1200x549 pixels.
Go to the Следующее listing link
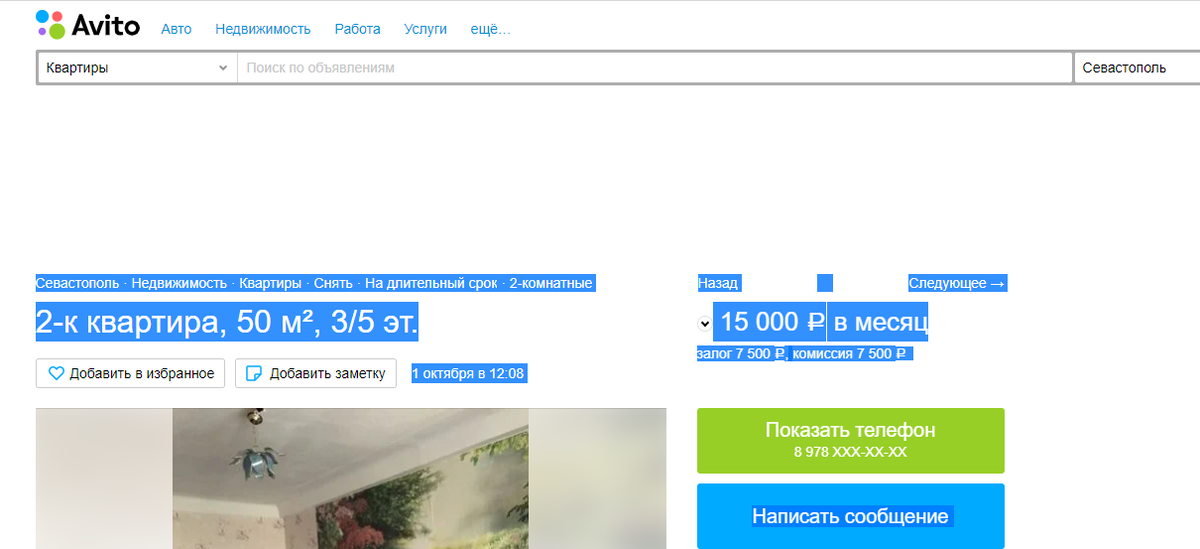coord(957,283)
